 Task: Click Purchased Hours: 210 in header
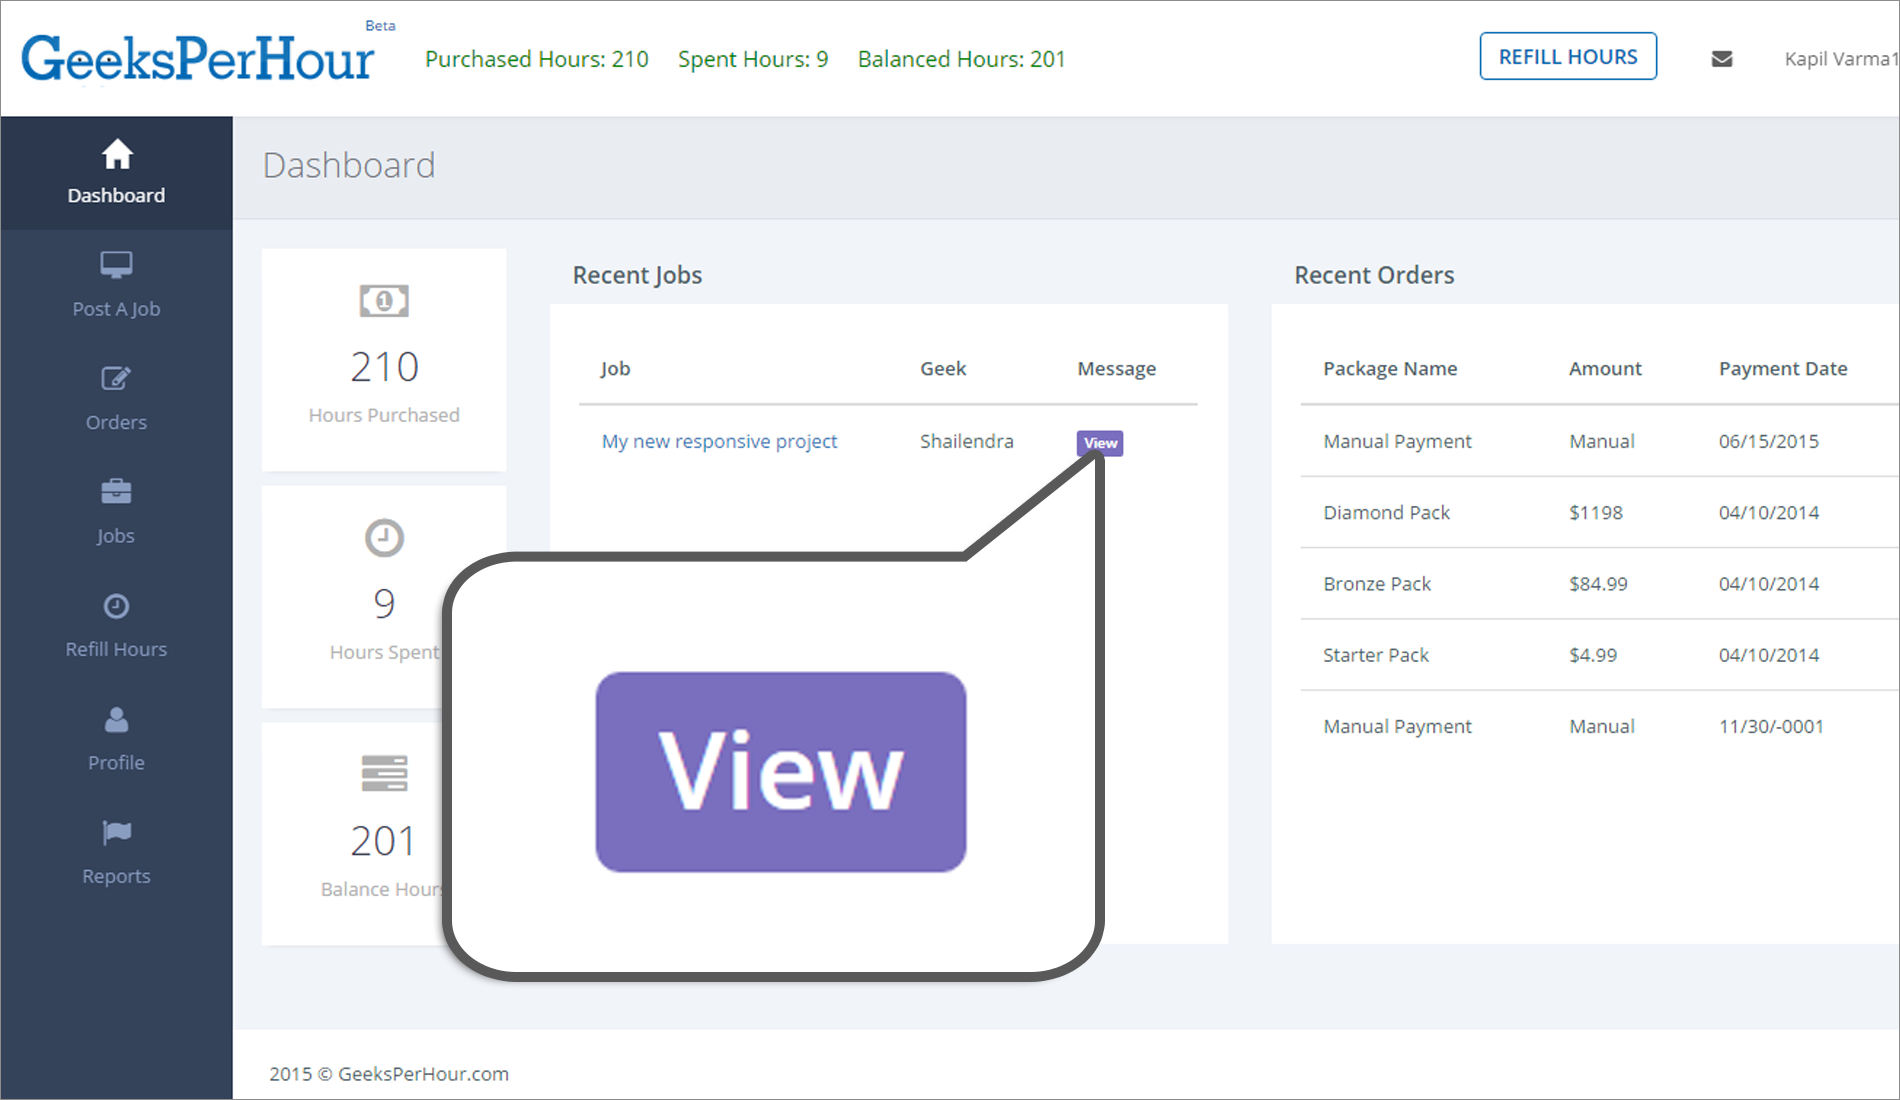coord(537,59)
